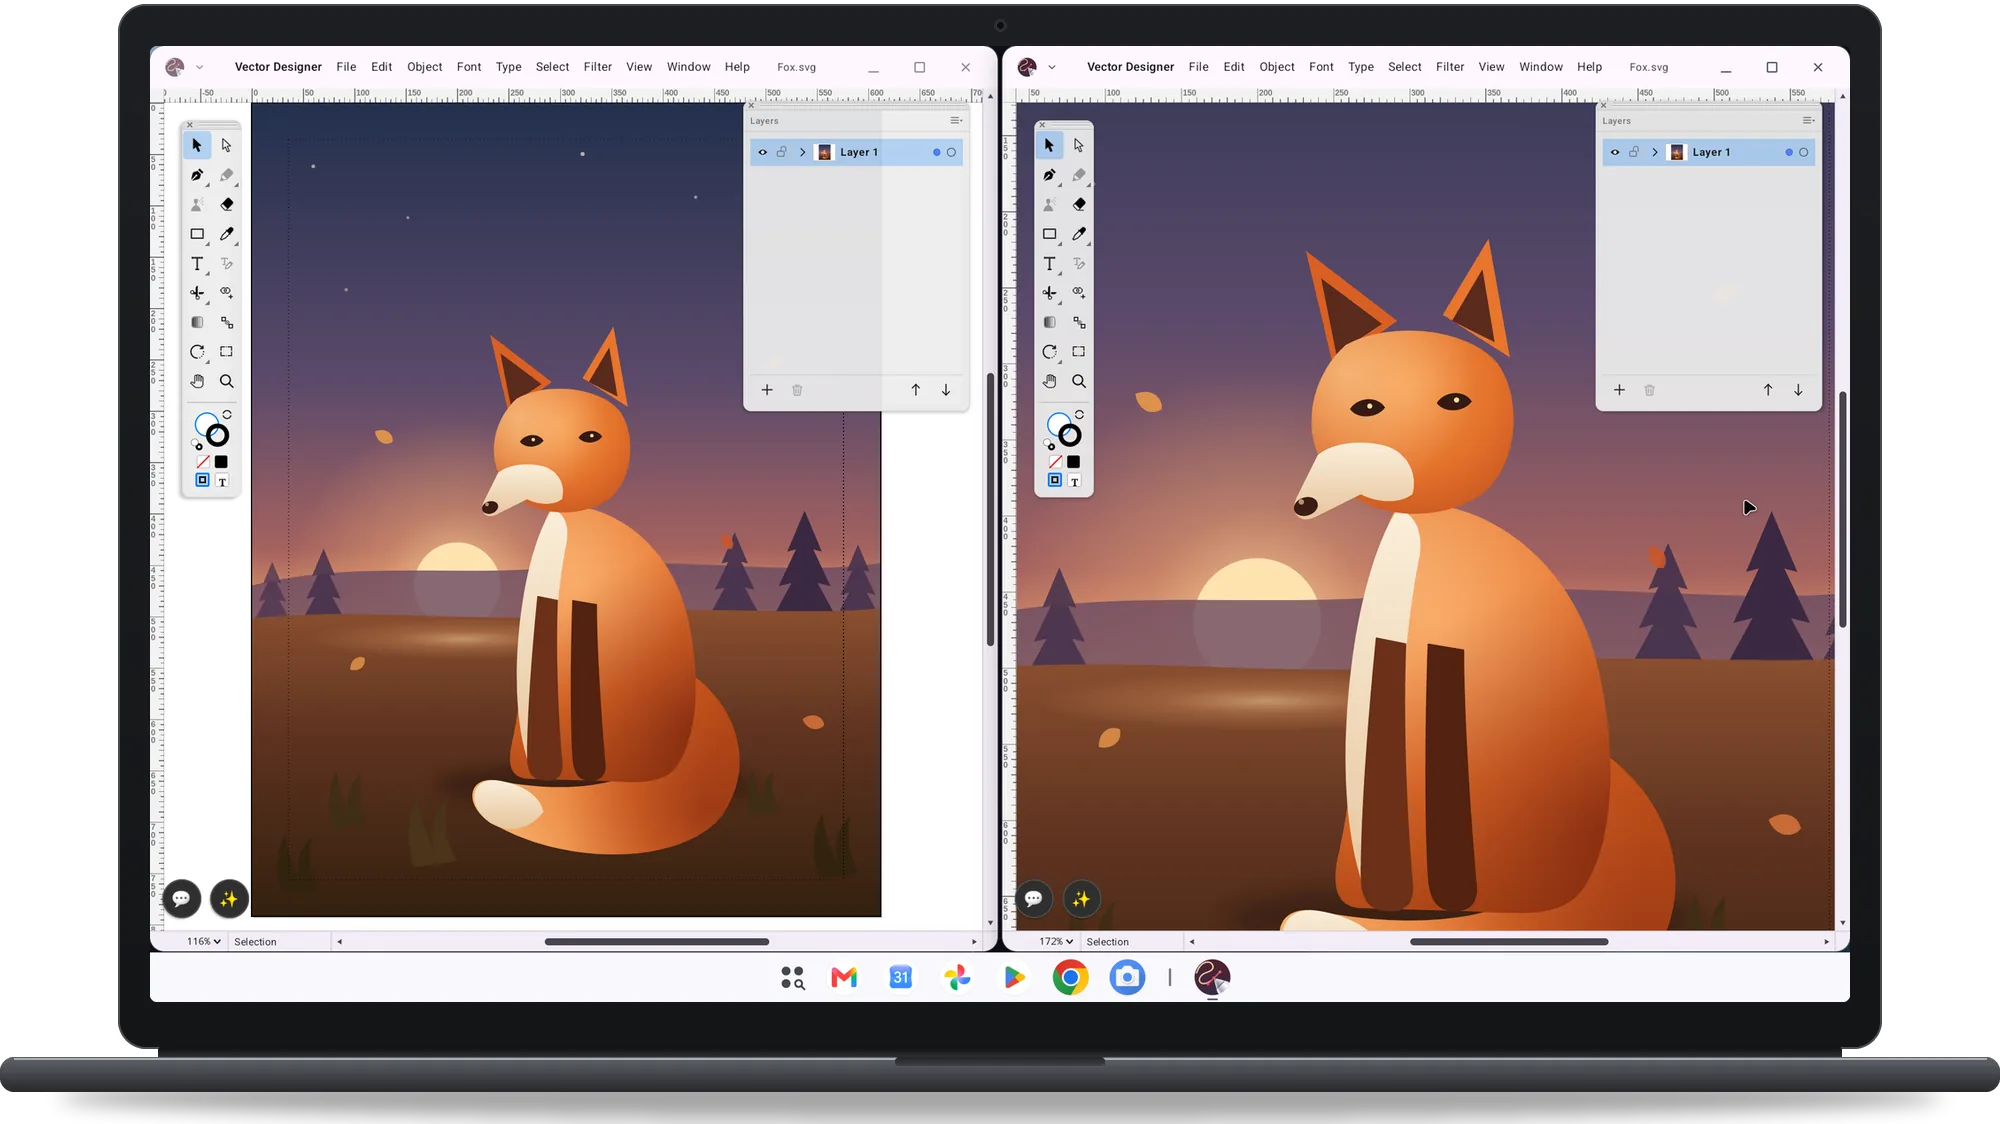Add a new layer in left Layers panel
The height and width of the screenshot is (1124, 2000).
(x=767, y=390)
